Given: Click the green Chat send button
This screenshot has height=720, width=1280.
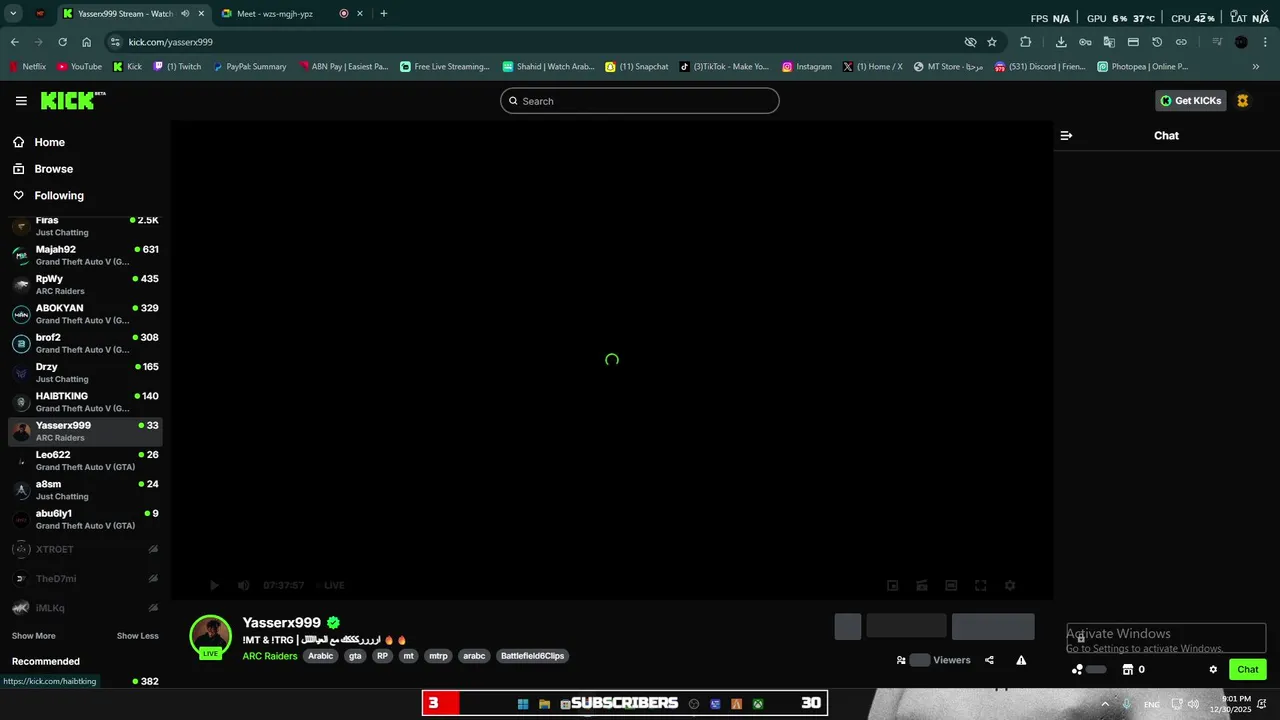Looking at the screenshot, I should tap(1248, 669).
